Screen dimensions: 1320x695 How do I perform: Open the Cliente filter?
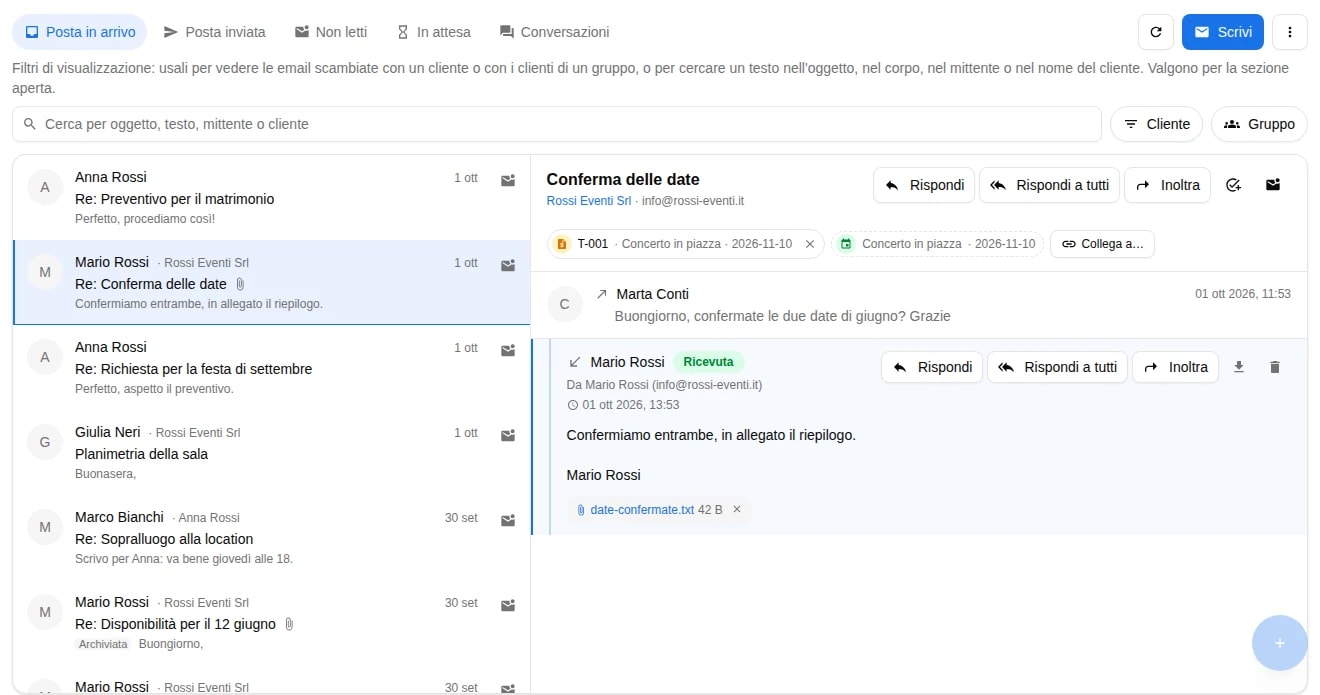point(1157,124)
